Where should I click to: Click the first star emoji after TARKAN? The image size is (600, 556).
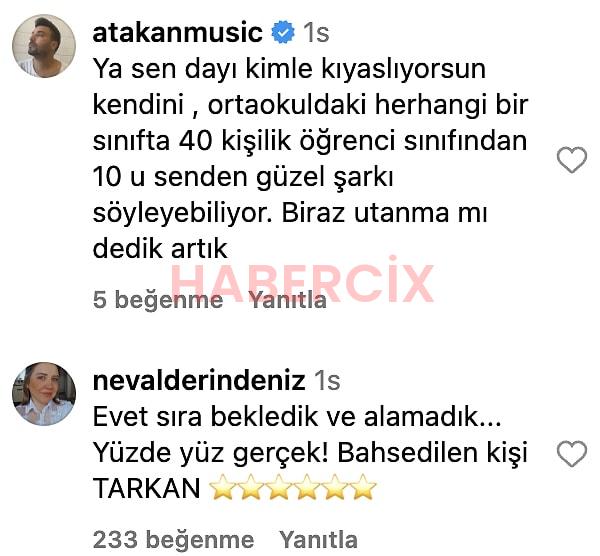tap(223, 487)
